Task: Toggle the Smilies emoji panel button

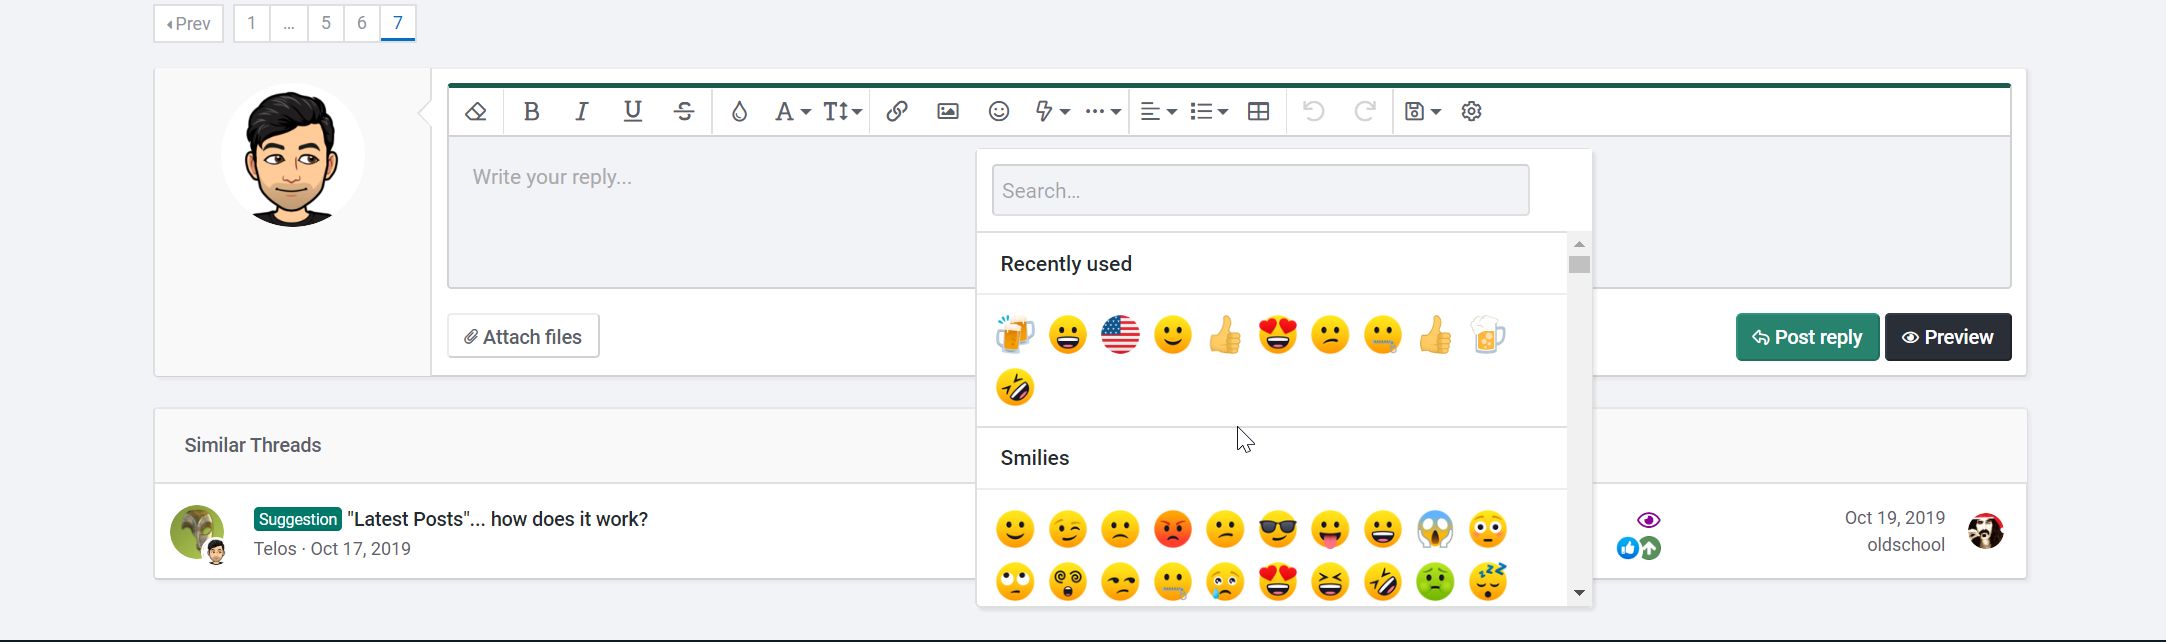Action: (x=999, y=111)
